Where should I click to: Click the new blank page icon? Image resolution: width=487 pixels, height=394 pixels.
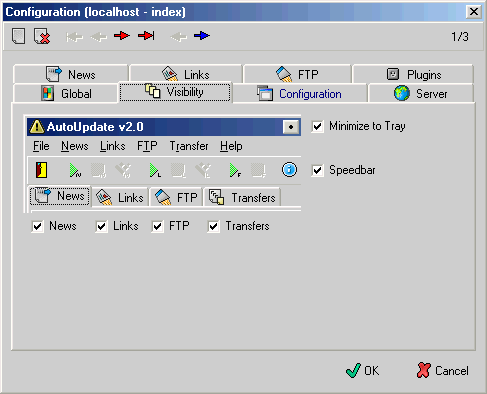(x=19, y=36)
